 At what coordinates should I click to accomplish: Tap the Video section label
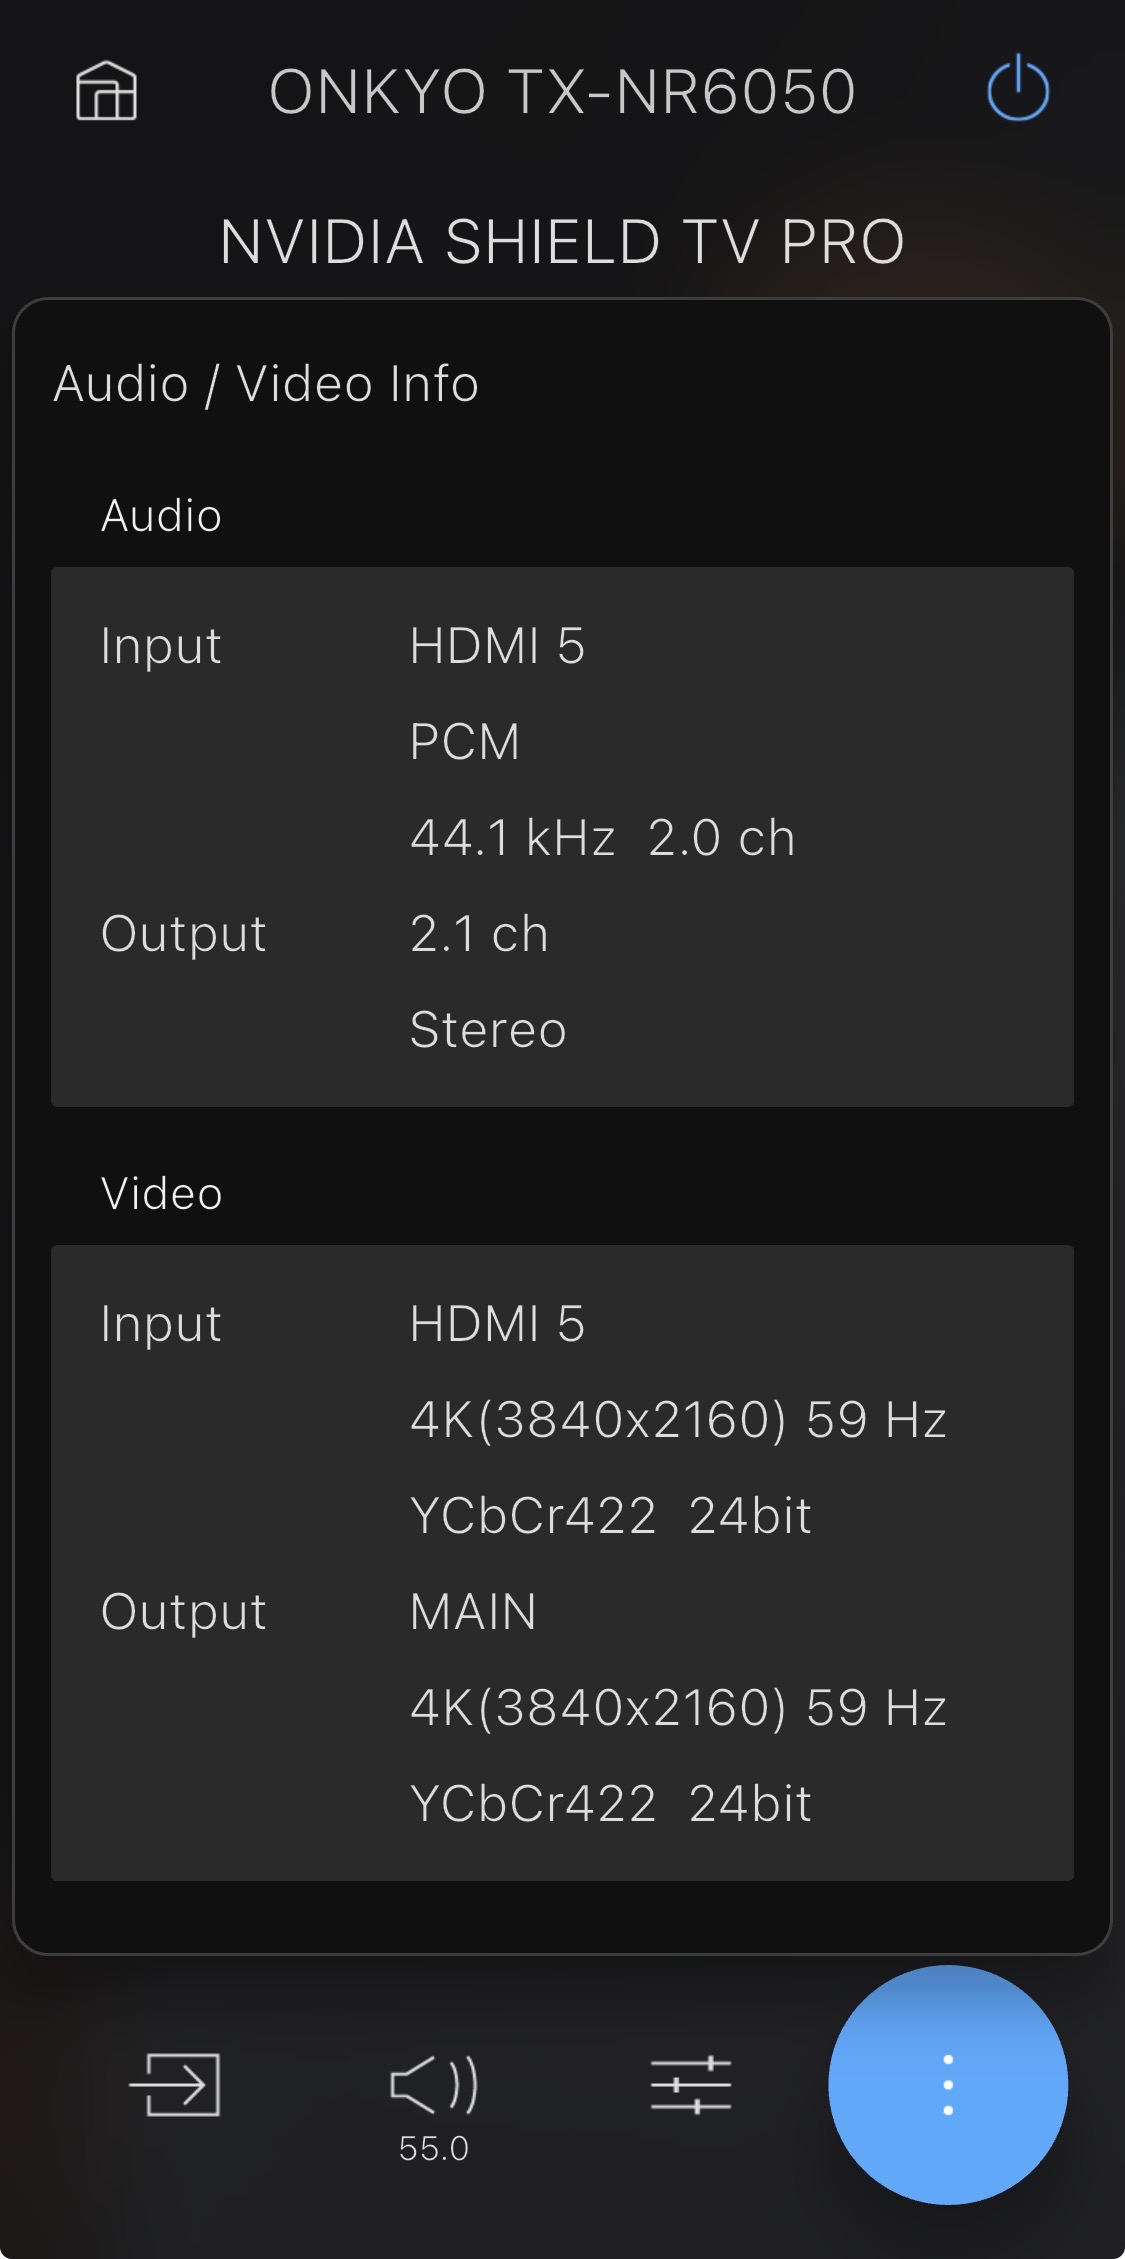pos(161,1194)
